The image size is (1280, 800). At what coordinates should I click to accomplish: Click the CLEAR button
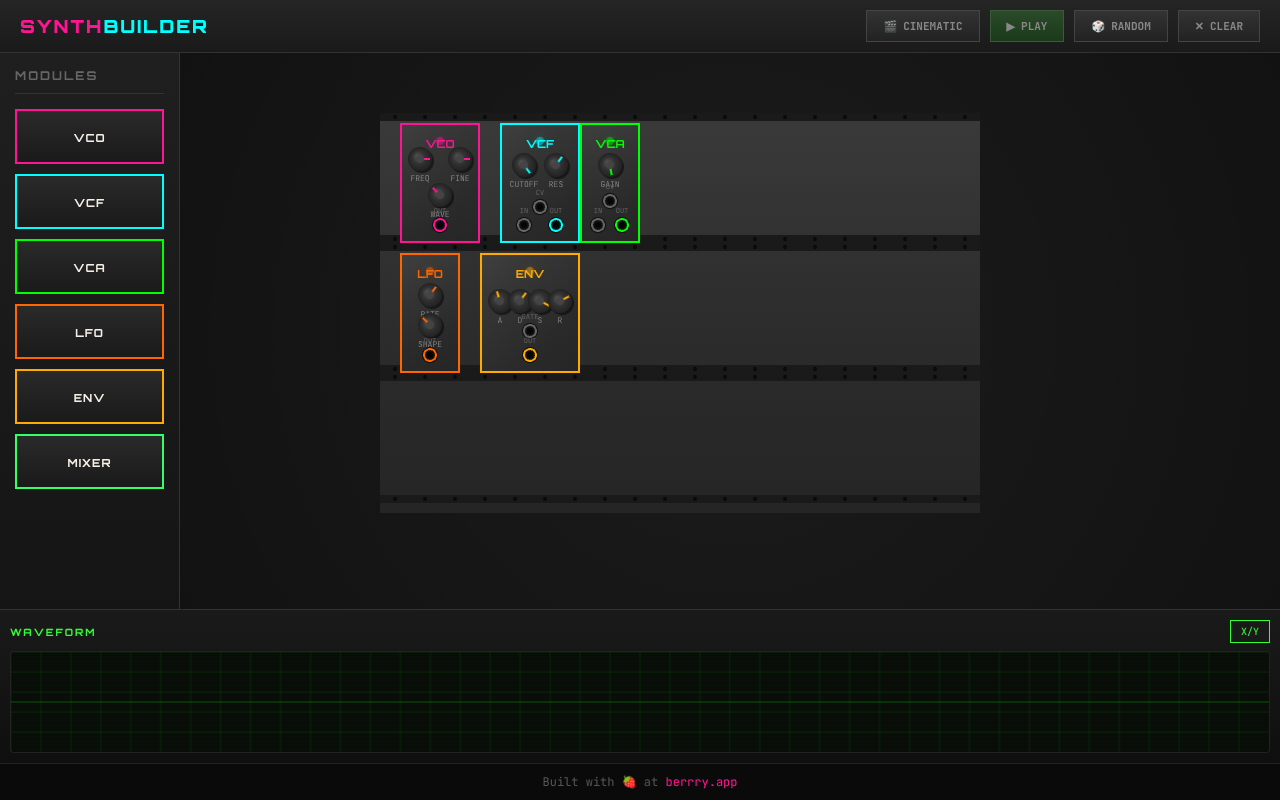pyautogui.click(x=1218, y=25)
